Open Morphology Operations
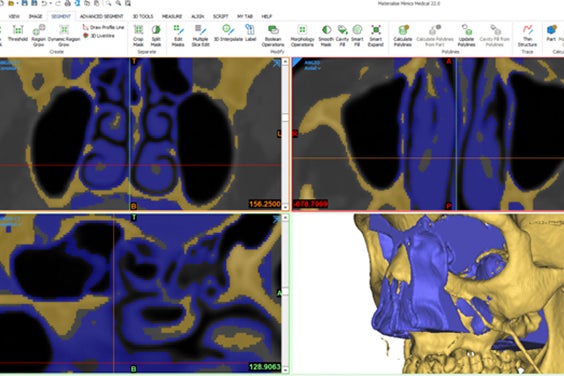564x376 pixels. pyautogui.click(x=302, y=36)
